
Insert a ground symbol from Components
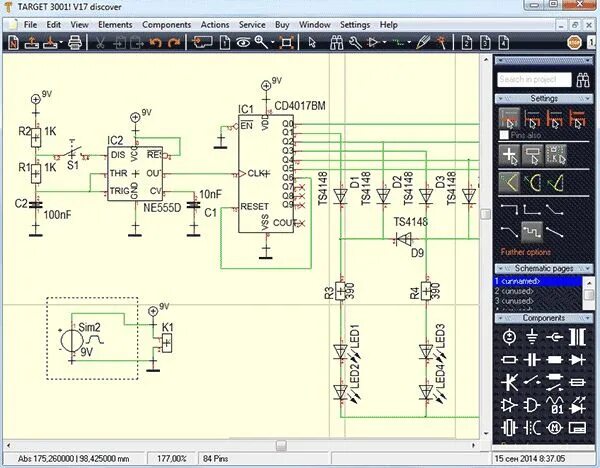[x=530, y=337]
